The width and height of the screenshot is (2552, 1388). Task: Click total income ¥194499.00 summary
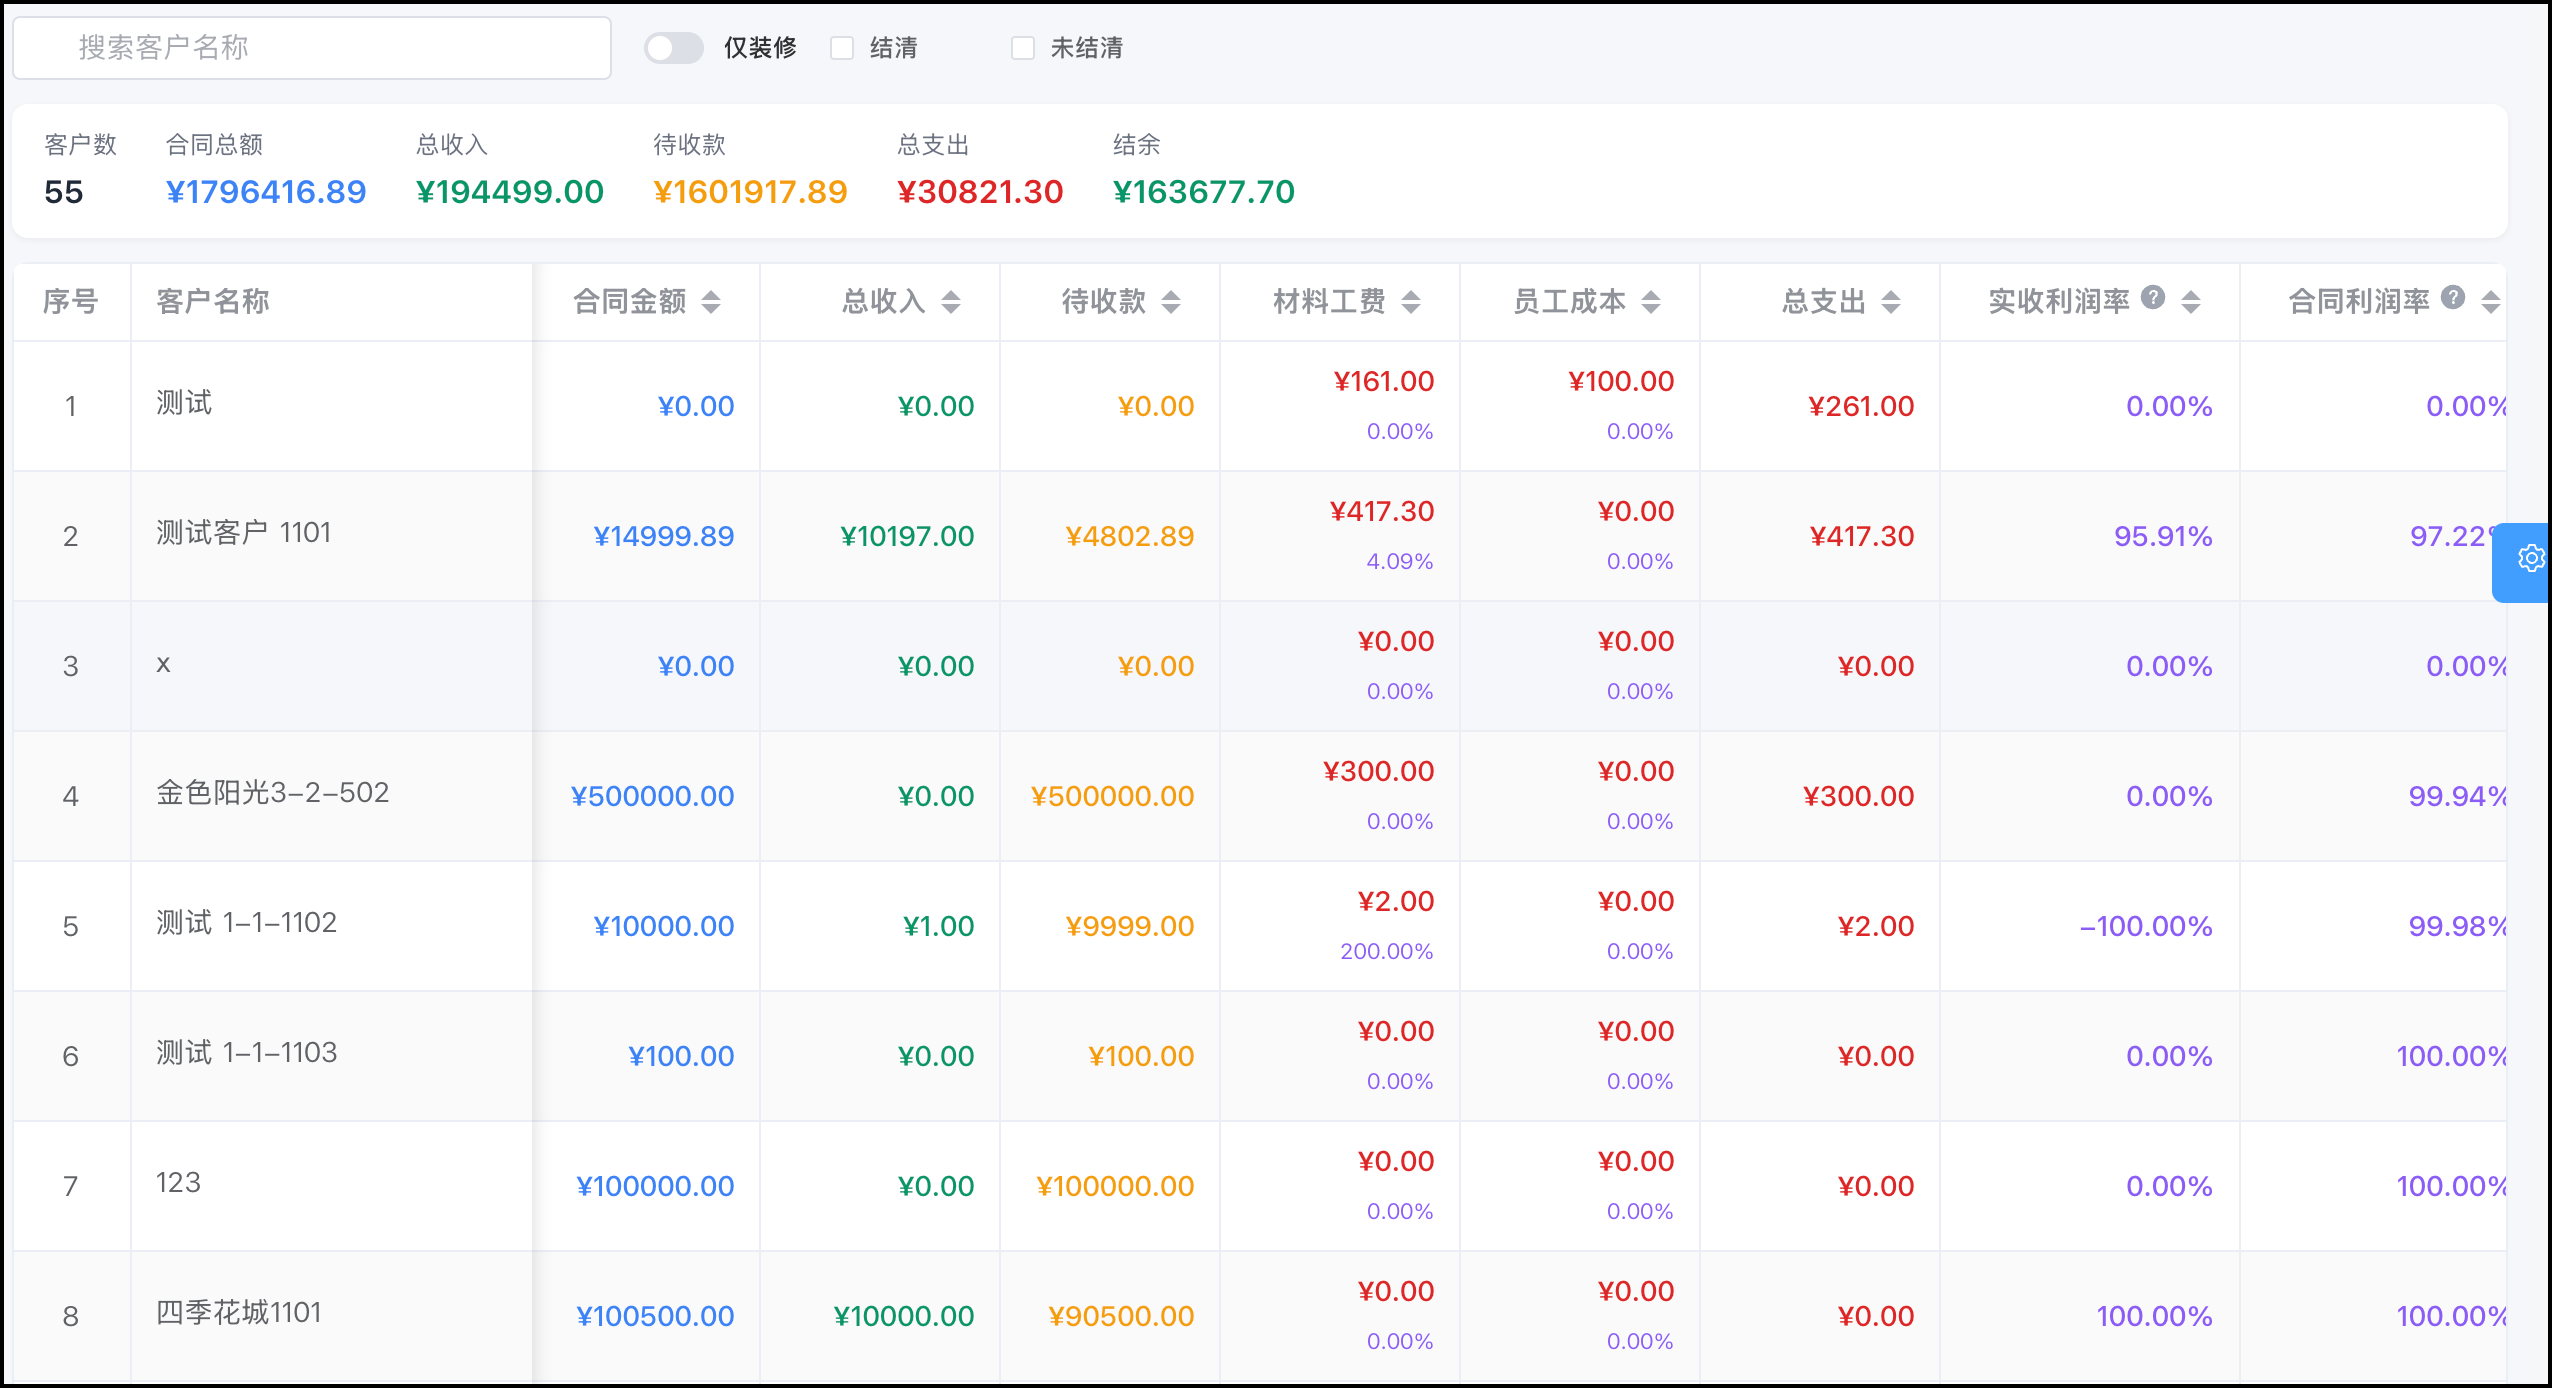pos(510,192)
